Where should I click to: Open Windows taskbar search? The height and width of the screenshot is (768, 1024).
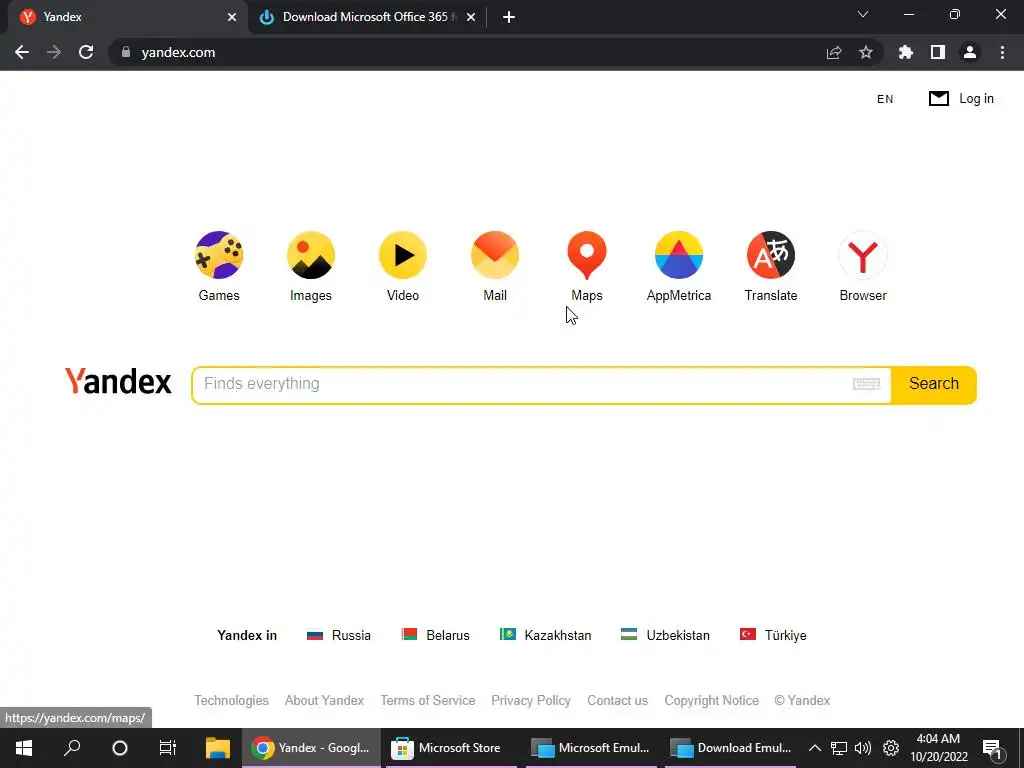pos(72,748)
